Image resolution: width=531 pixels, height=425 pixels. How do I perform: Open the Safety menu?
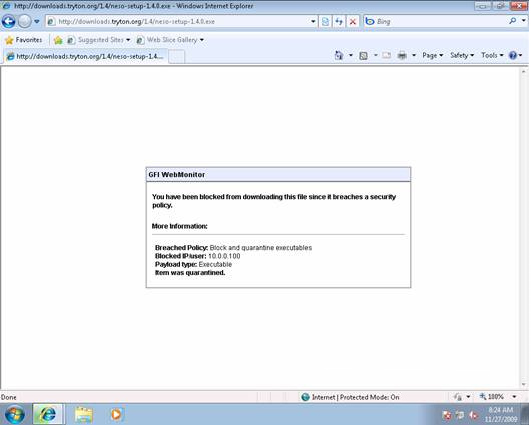[x=462, y=55]
